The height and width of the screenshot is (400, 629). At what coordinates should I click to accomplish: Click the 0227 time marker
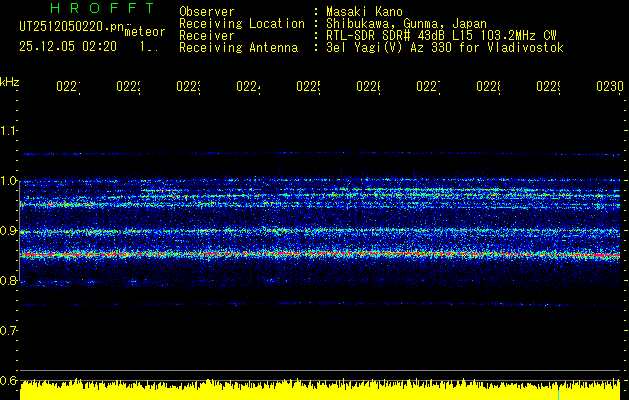(428, 87)
